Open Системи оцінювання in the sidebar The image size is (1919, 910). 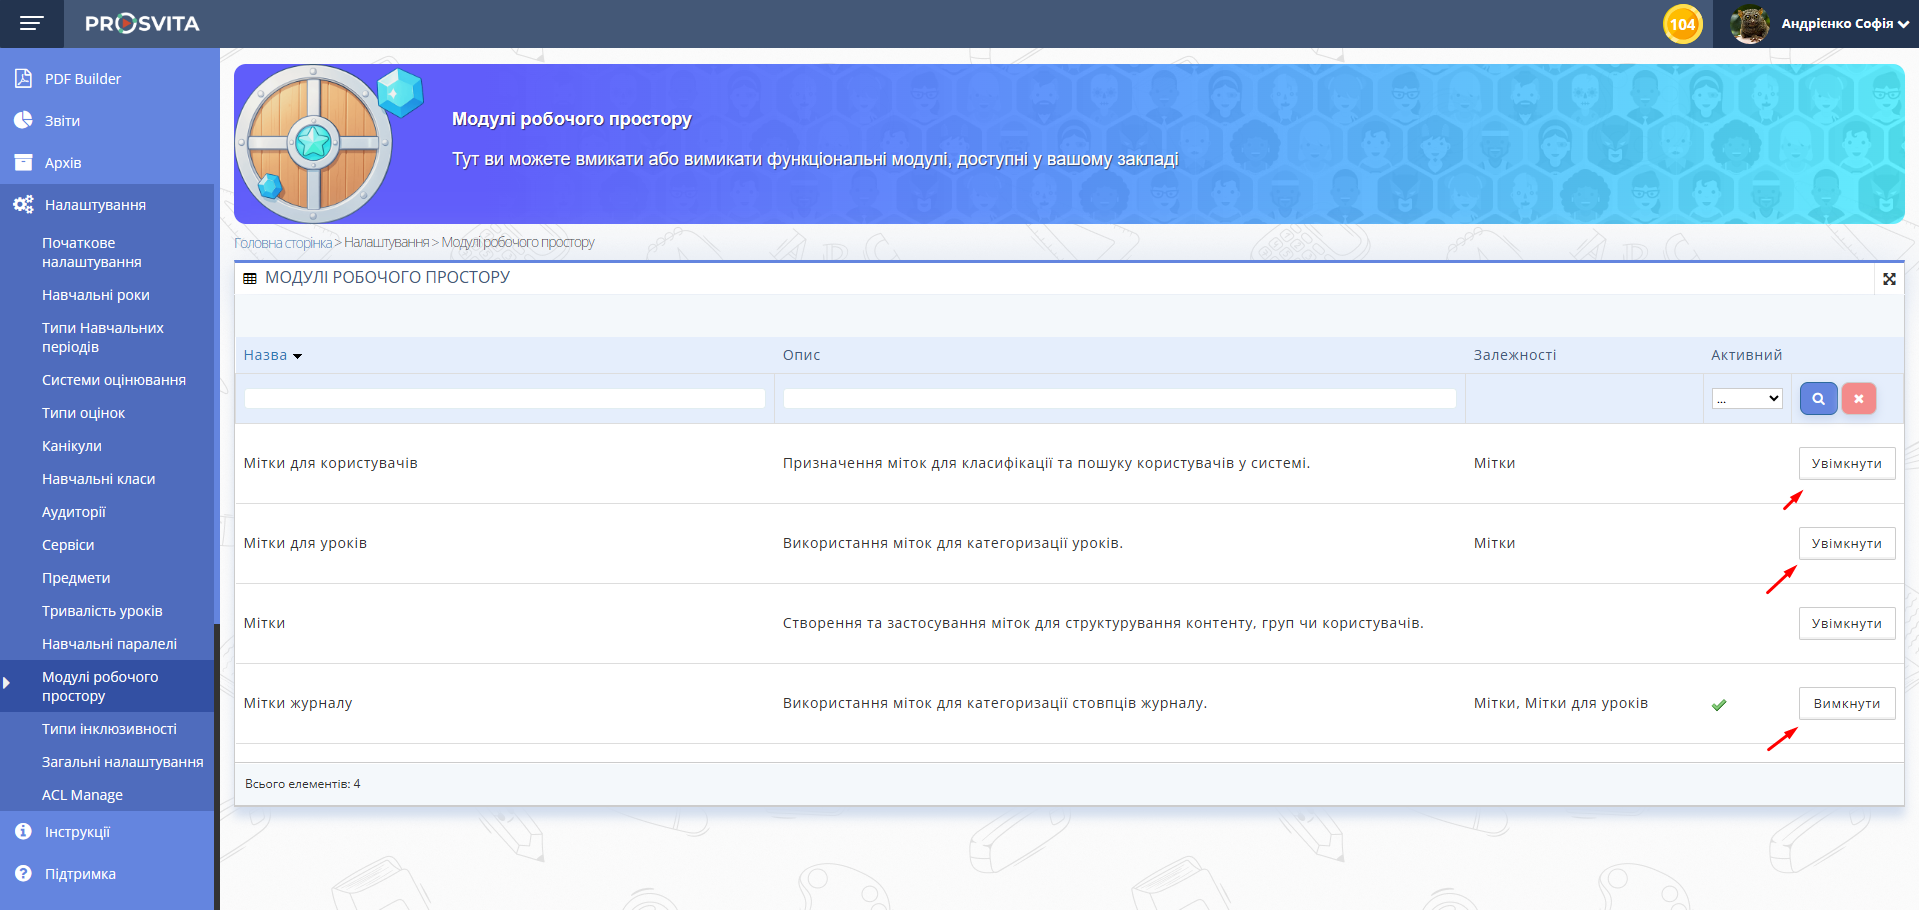click(x=114, y=380)
